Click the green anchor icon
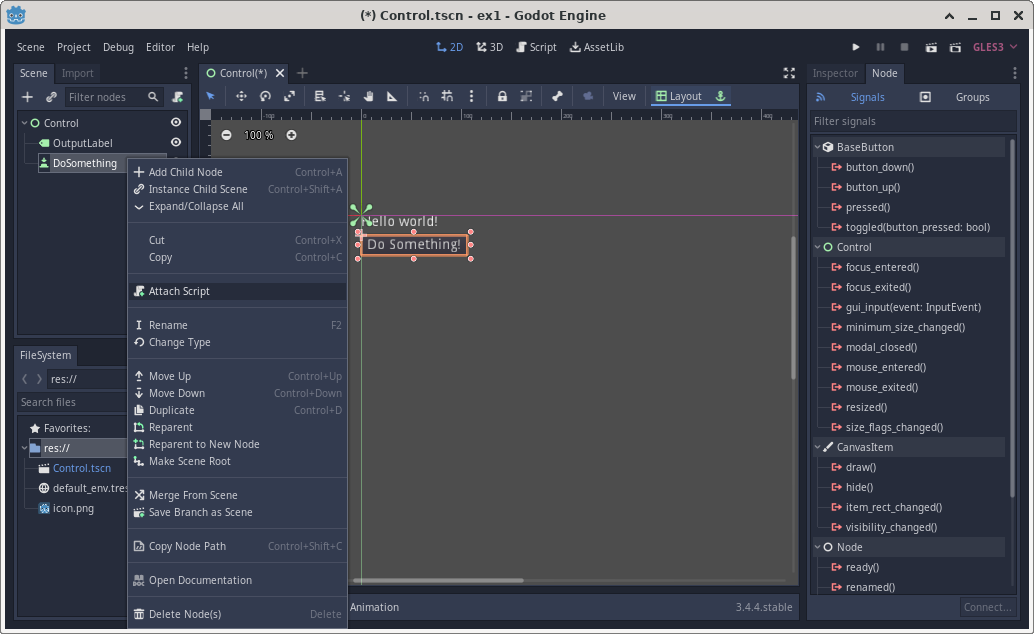 click(x=721, y=96)
